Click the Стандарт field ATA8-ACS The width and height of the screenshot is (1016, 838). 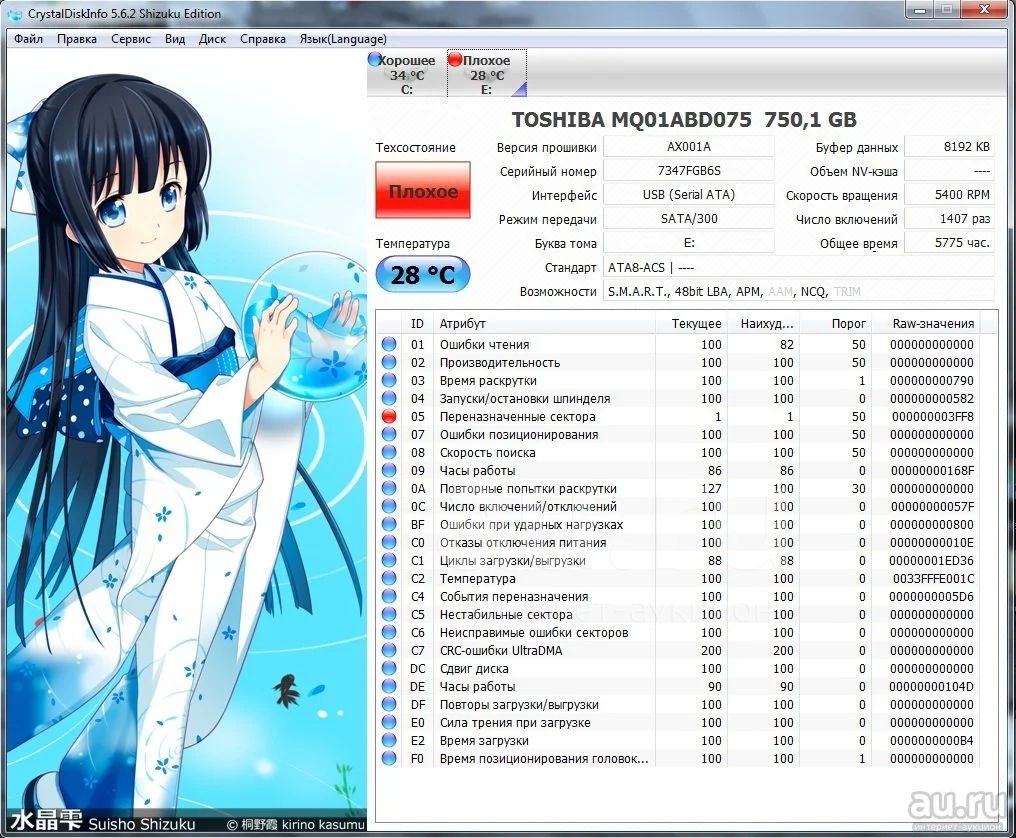799,267
